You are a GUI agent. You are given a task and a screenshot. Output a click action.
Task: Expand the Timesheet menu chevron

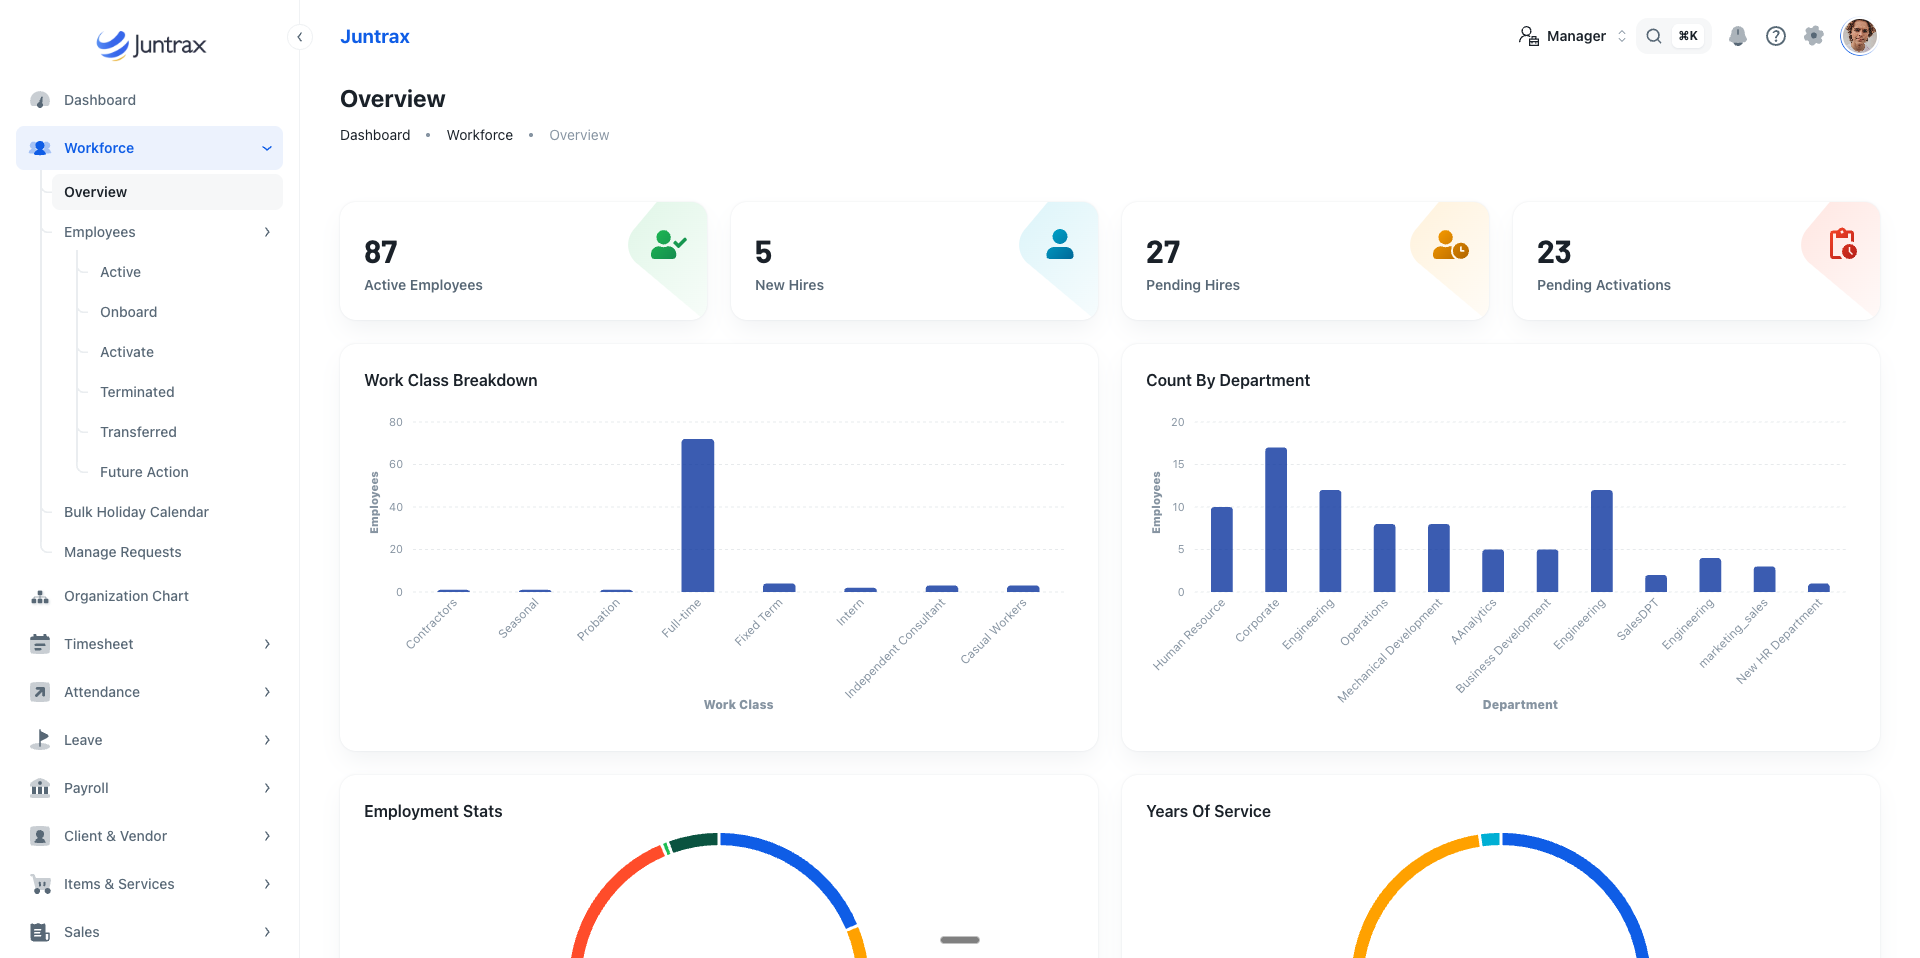pos(267,644)
